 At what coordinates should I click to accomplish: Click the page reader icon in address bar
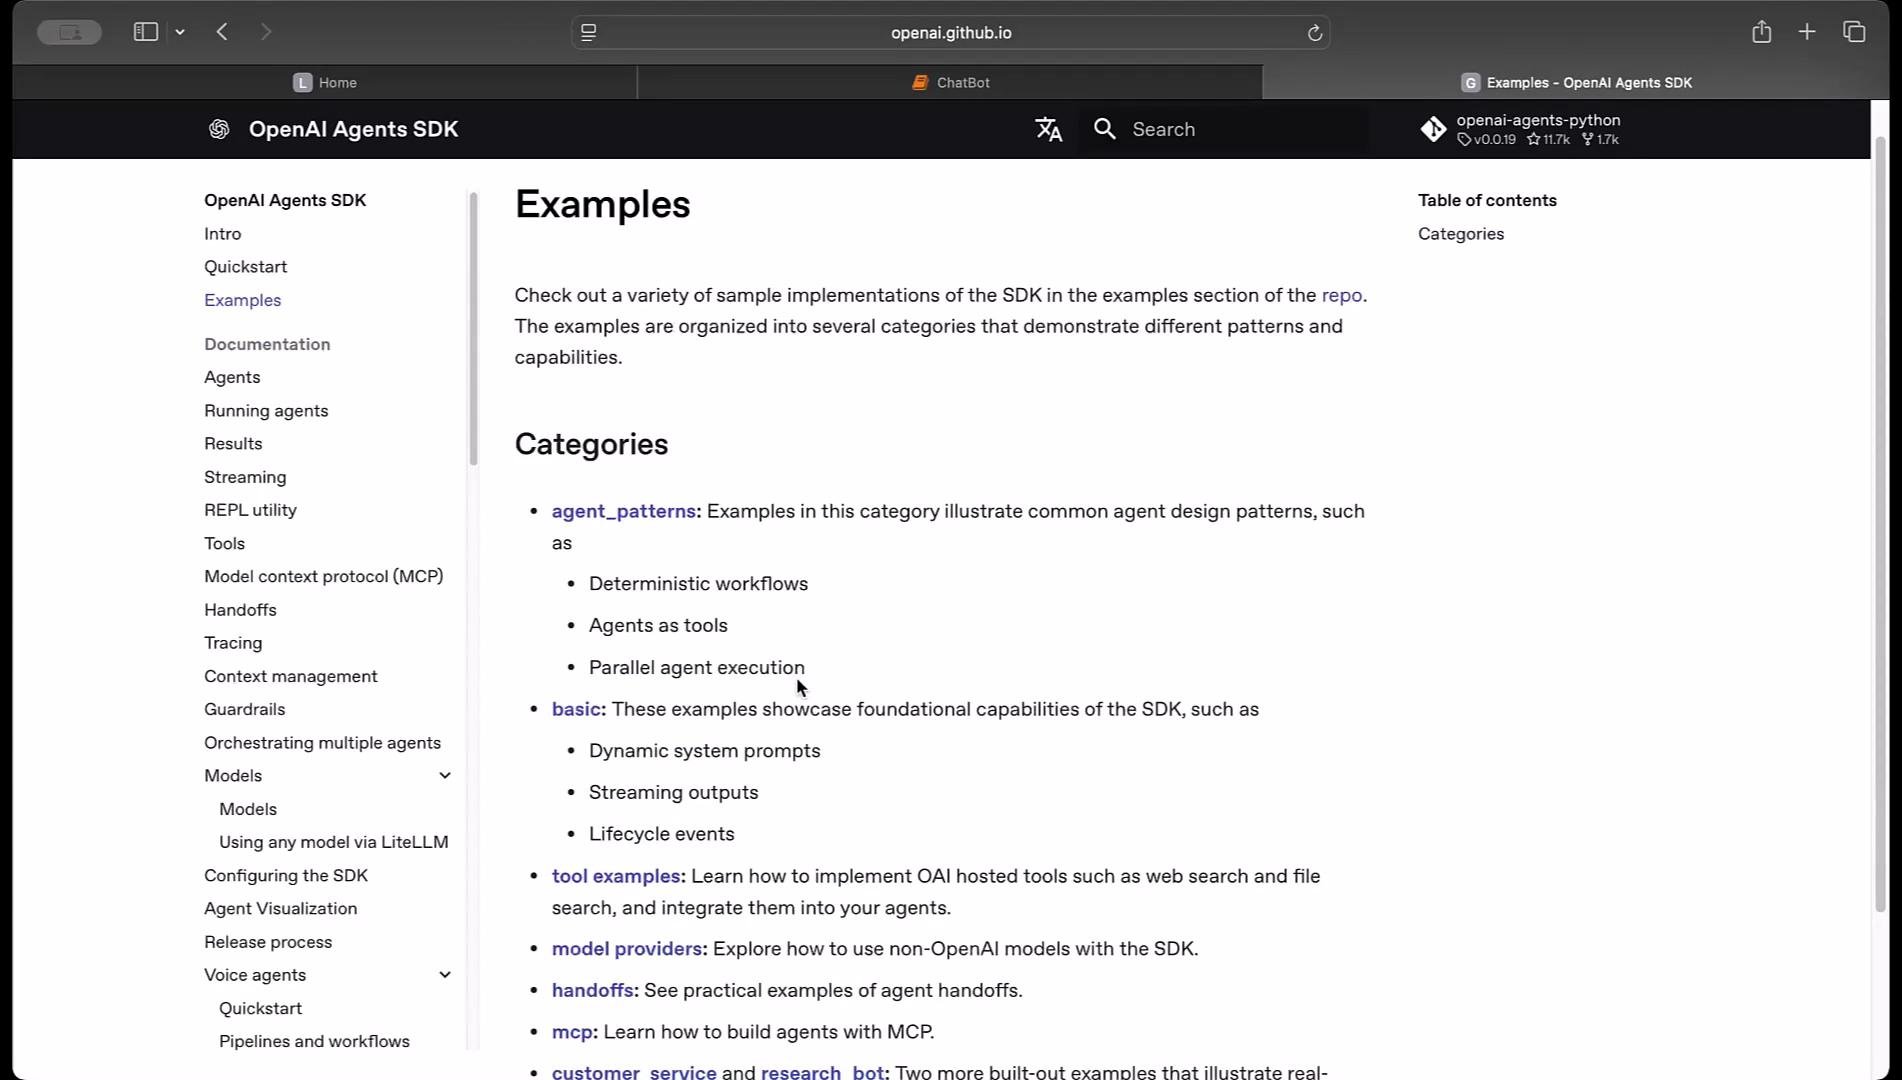589,33
